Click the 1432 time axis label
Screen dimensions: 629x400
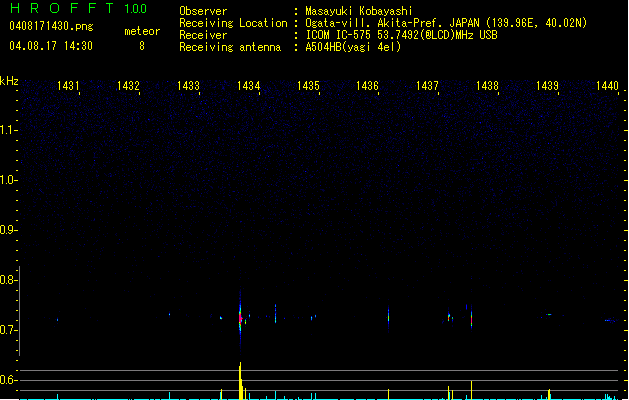pyautogui.click(x=128, y=86)
